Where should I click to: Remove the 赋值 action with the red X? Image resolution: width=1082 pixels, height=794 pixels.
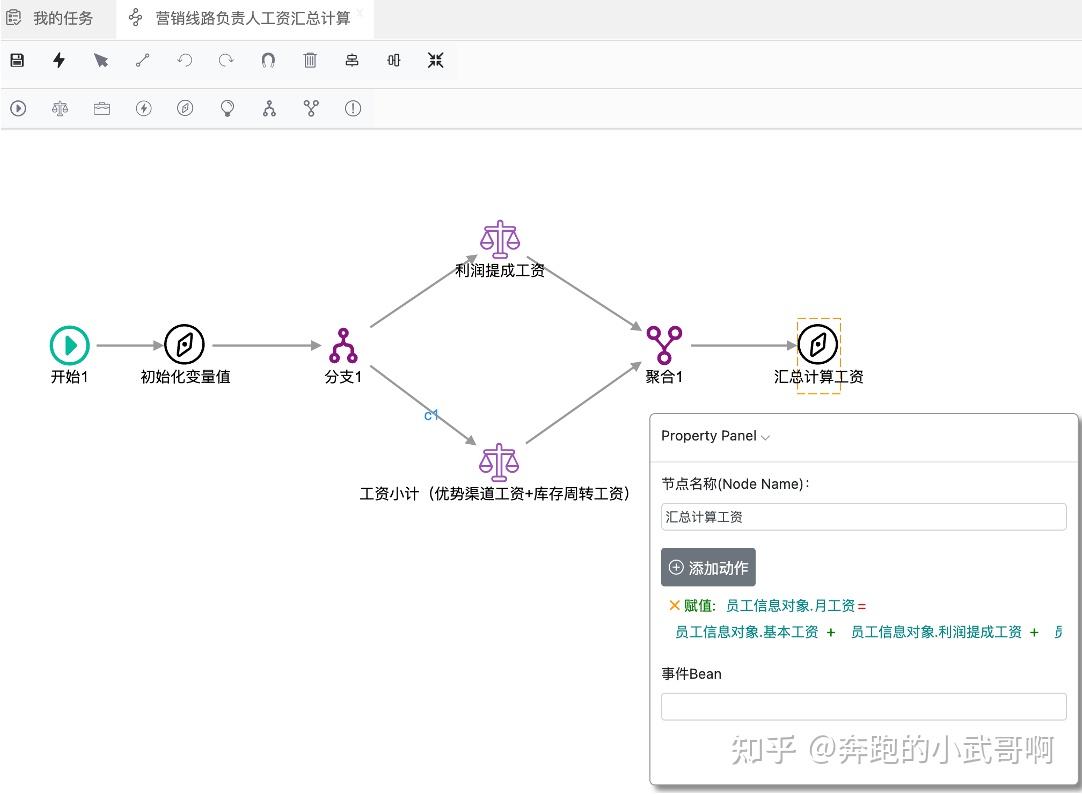point(672,604)
